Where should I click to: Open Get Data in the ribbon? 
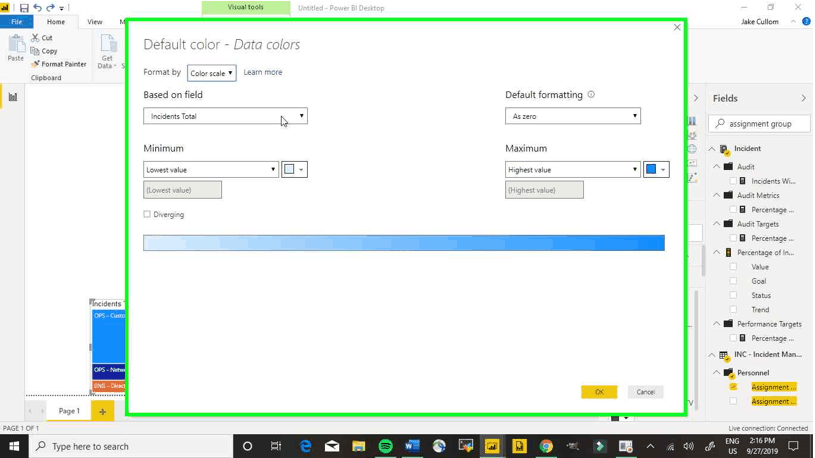pyautogui.click(x=108, y=51)
